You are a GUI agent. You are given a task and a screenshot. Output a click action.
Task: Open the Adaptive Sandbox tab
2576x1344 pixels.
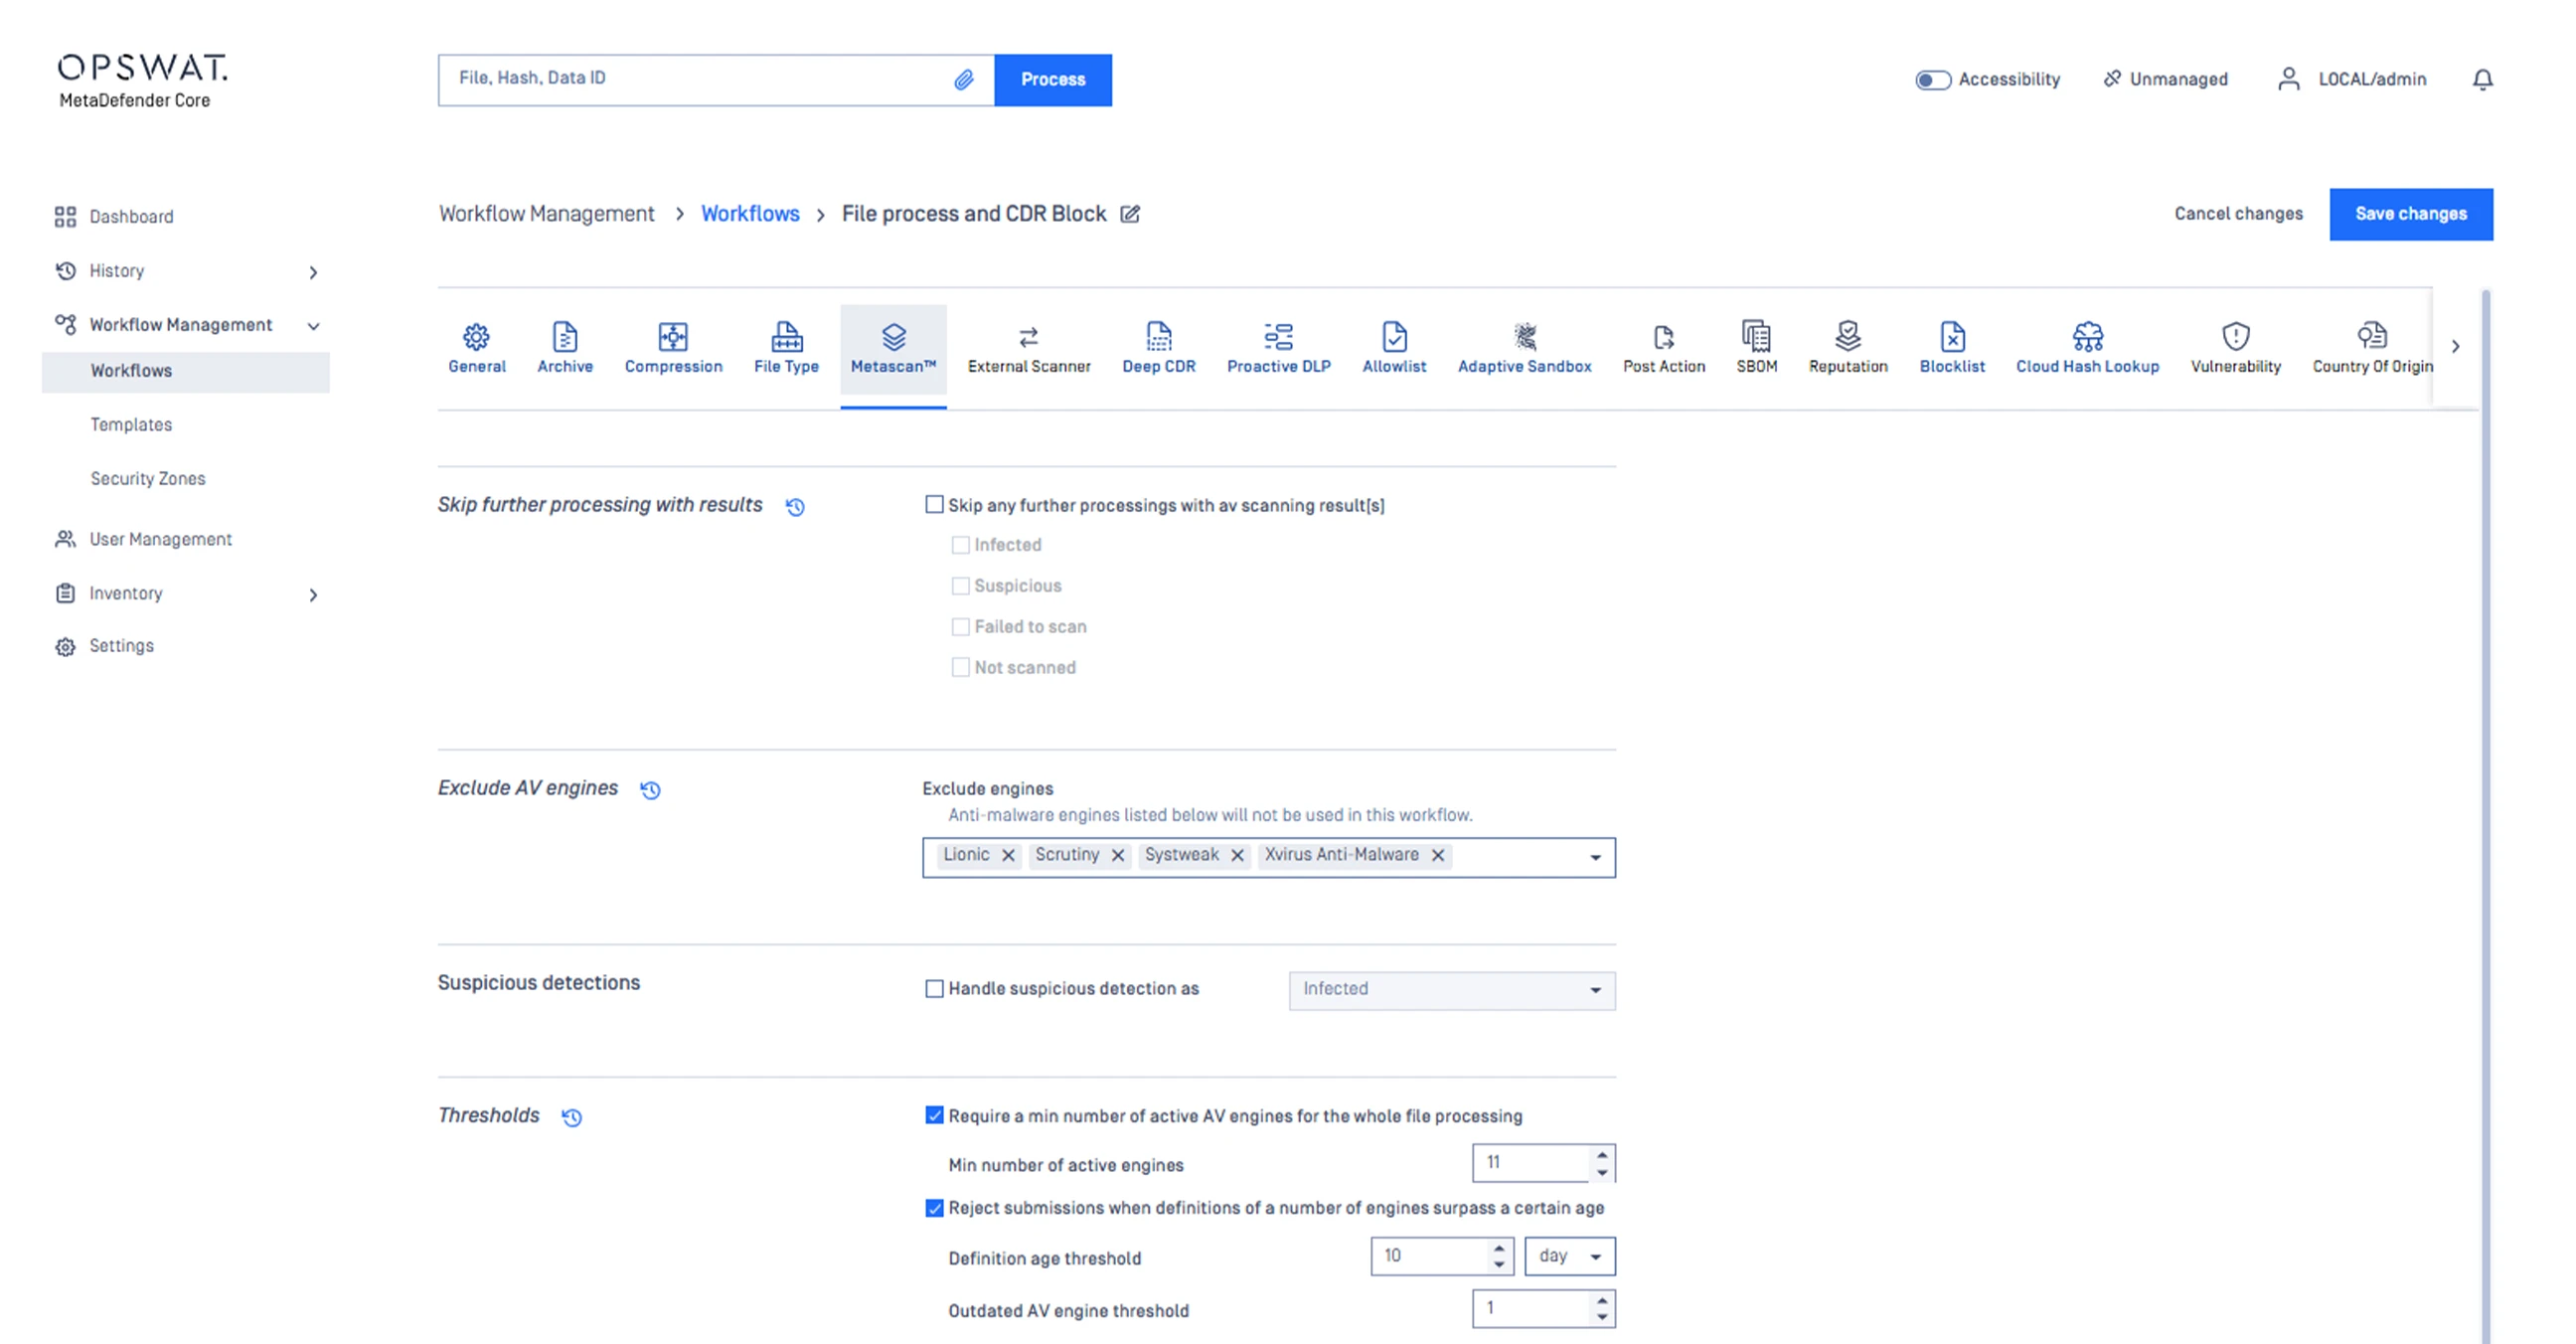click(1523, 348)
